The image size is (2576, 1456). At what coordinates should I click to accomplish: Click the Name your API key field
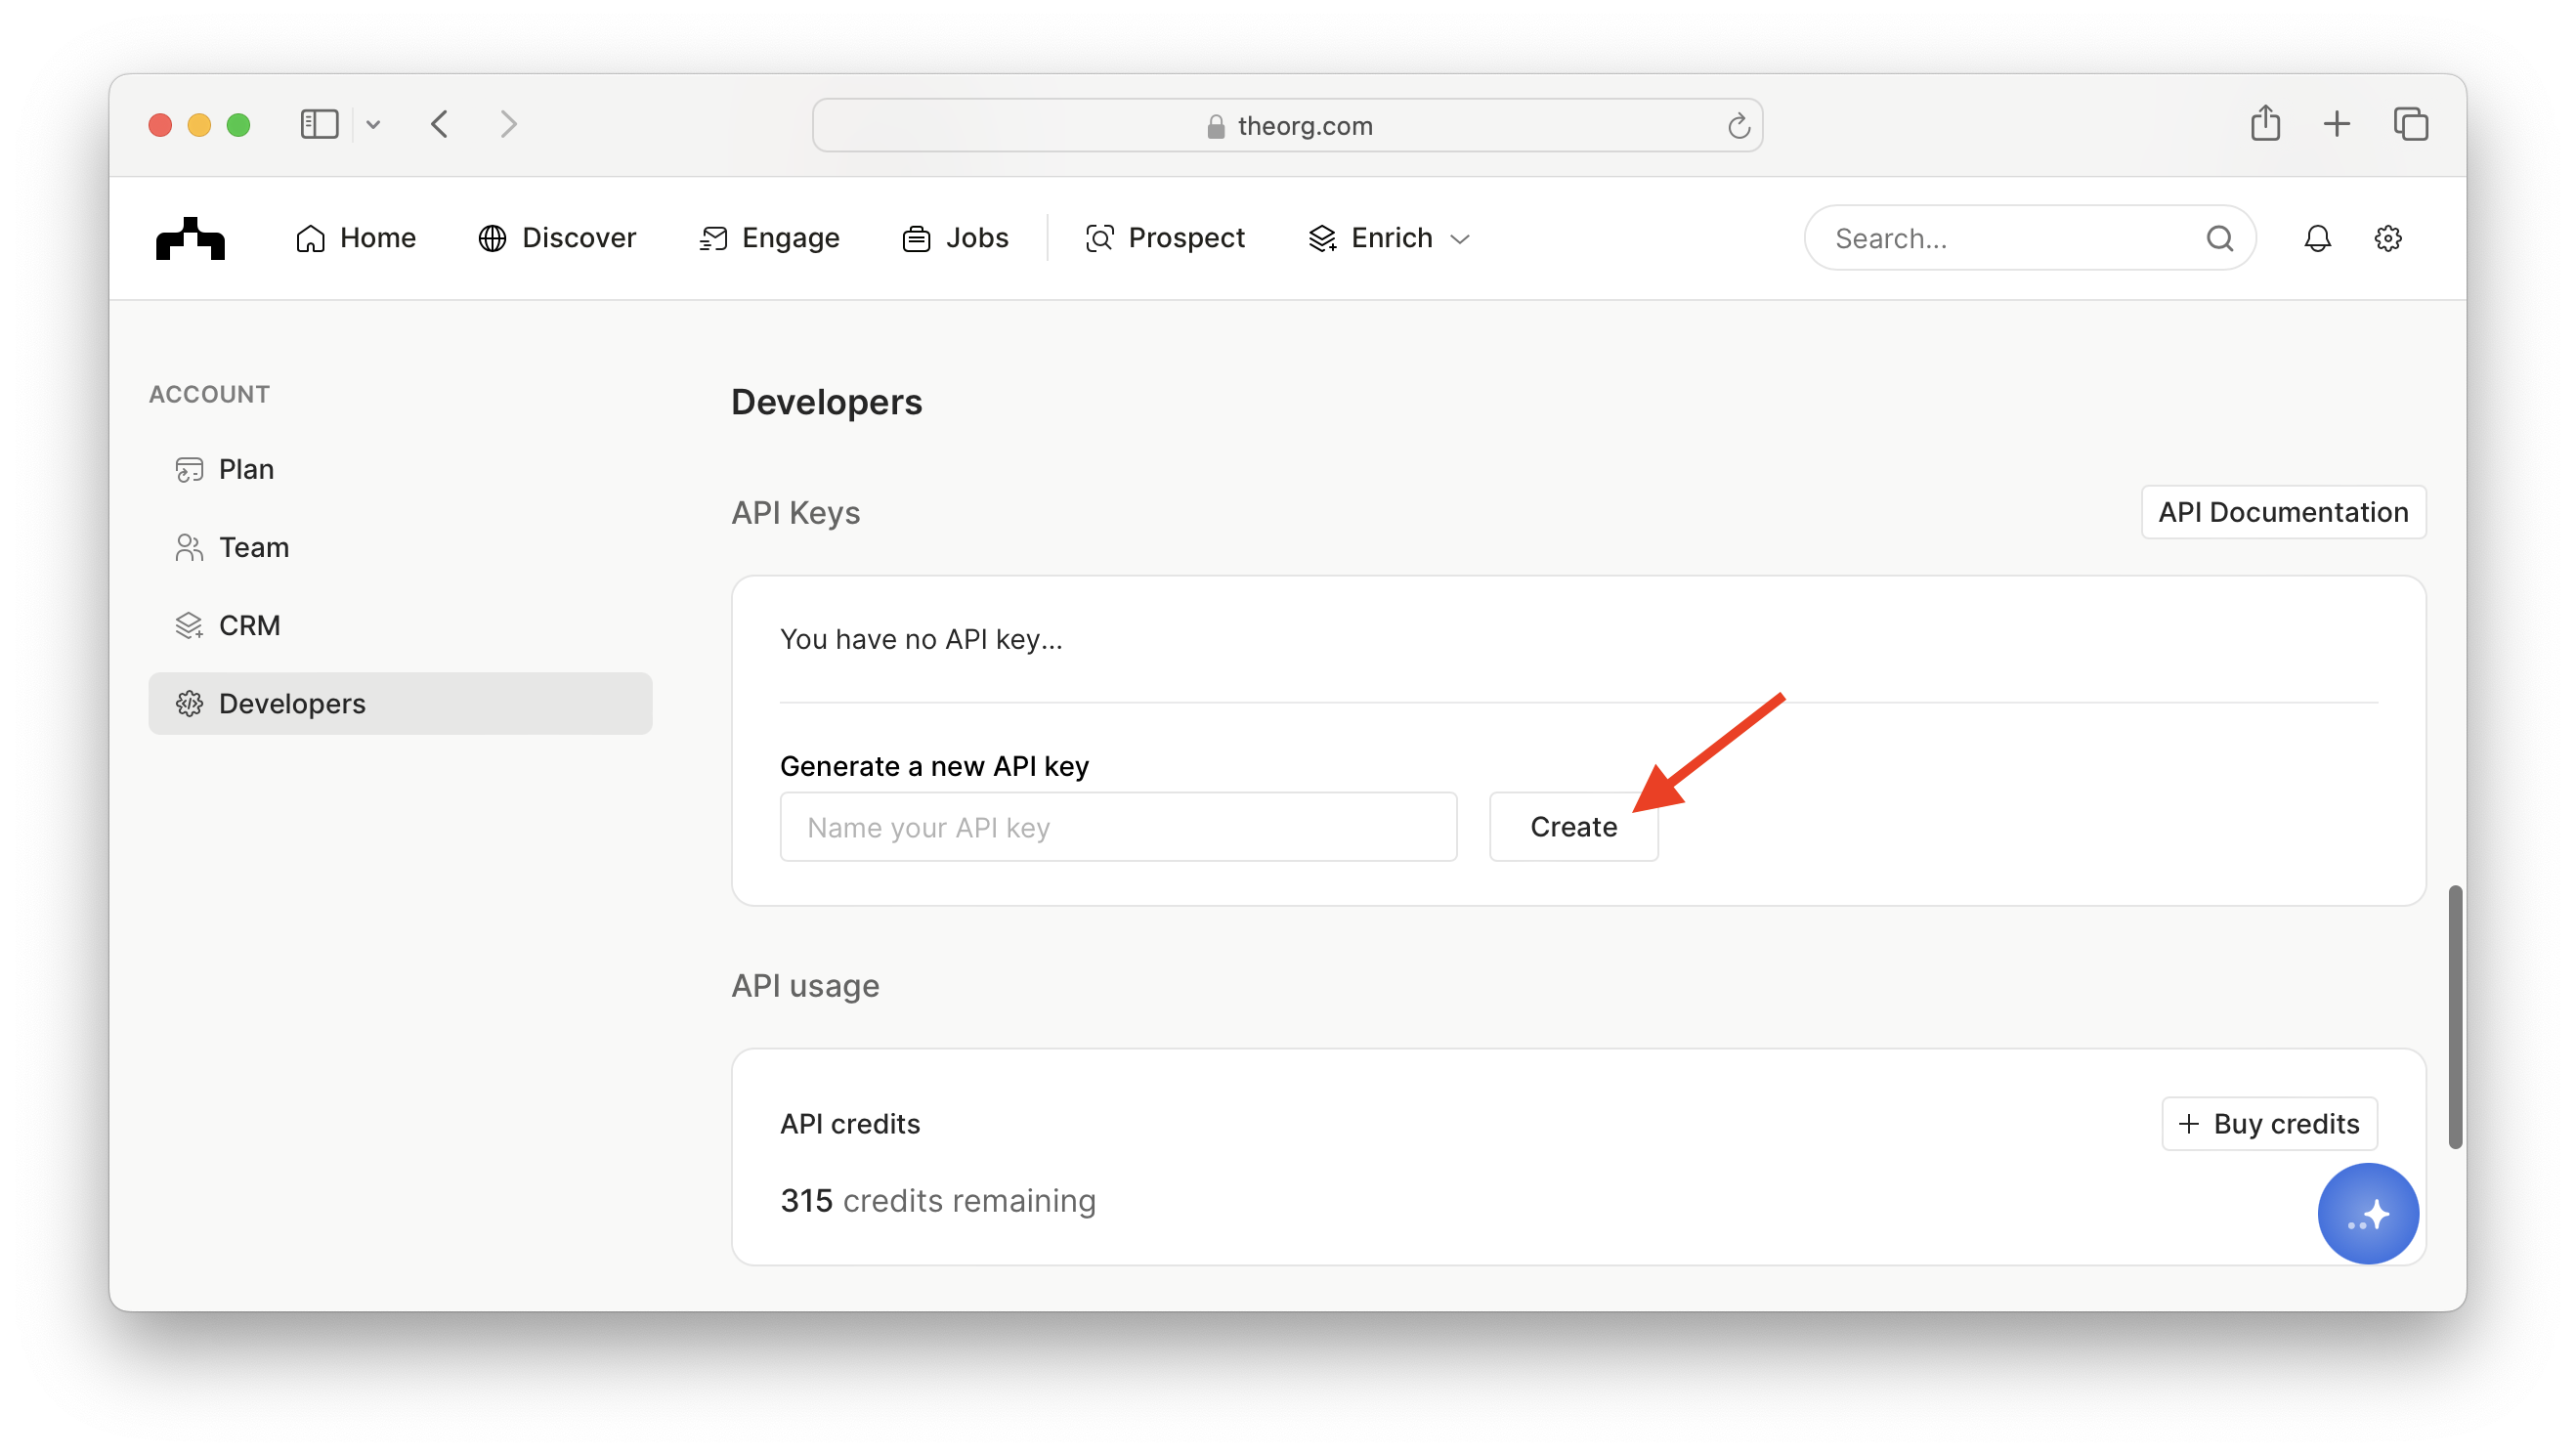tap(1118, 827)
